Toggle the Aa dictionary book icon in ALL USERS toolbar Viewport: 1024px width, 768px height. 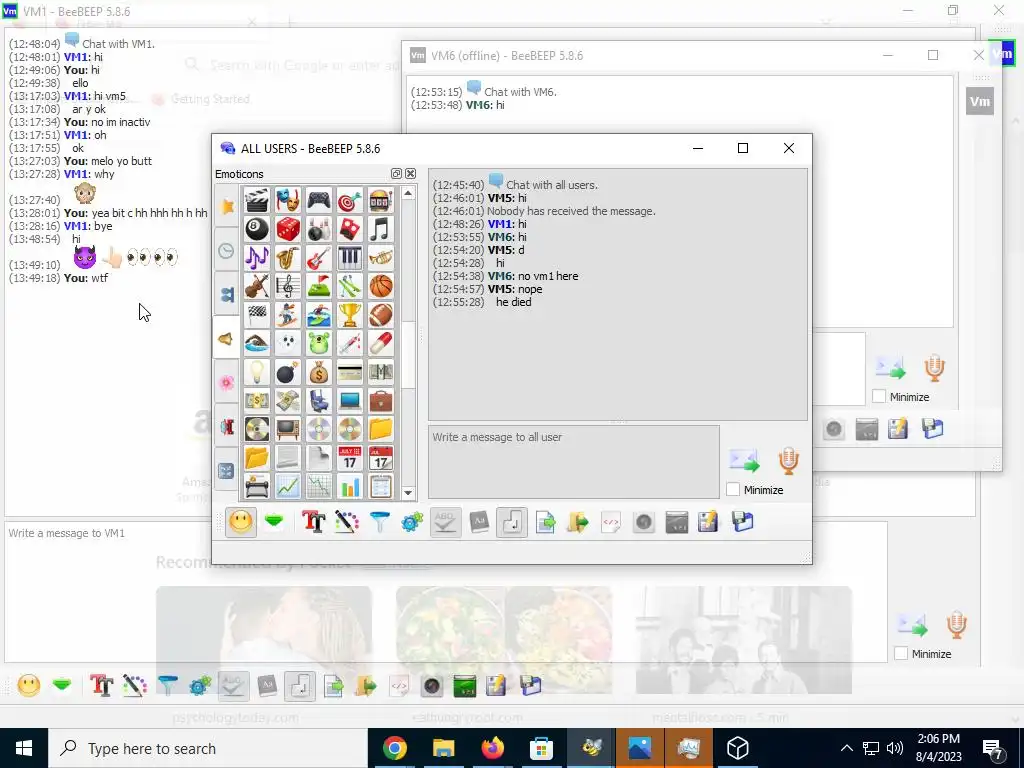[479, 522]
